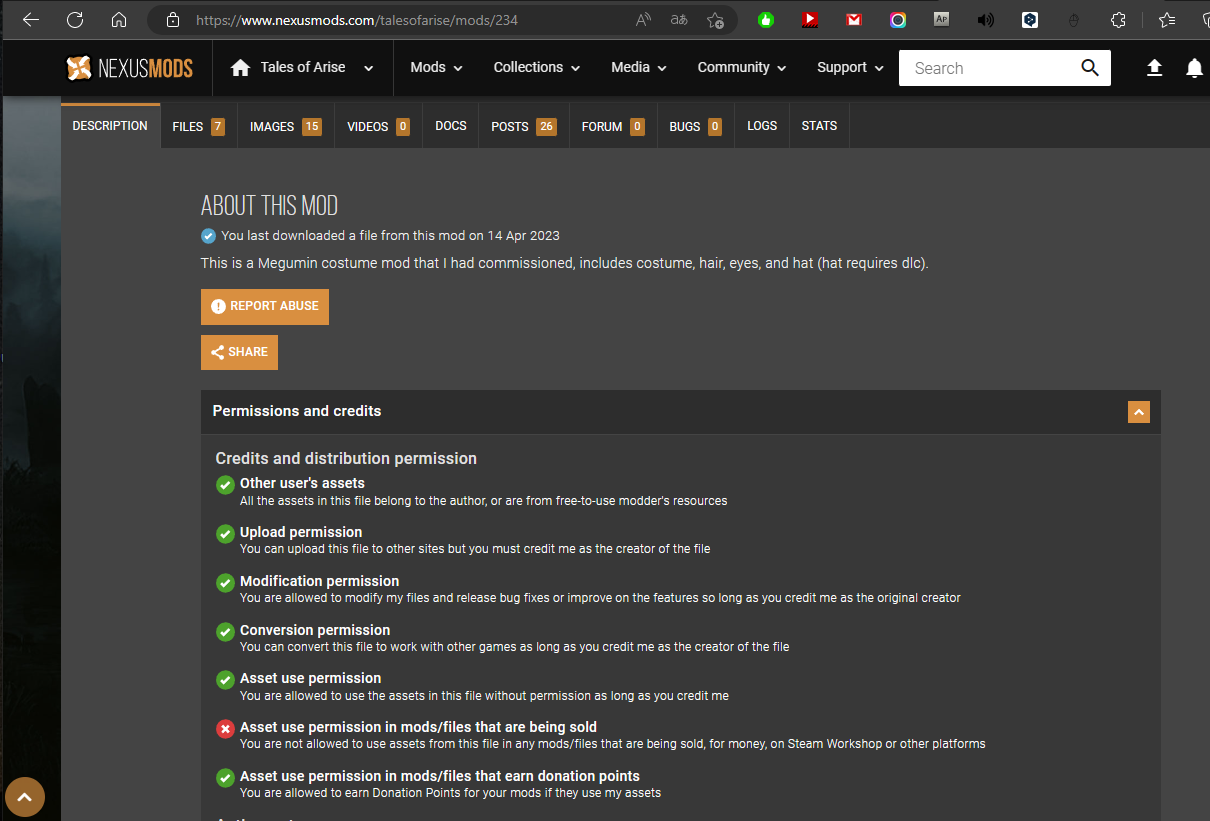Open the favorites list icon
The height and width of the screenshot is (821, 1210).
coord(1166,19)
